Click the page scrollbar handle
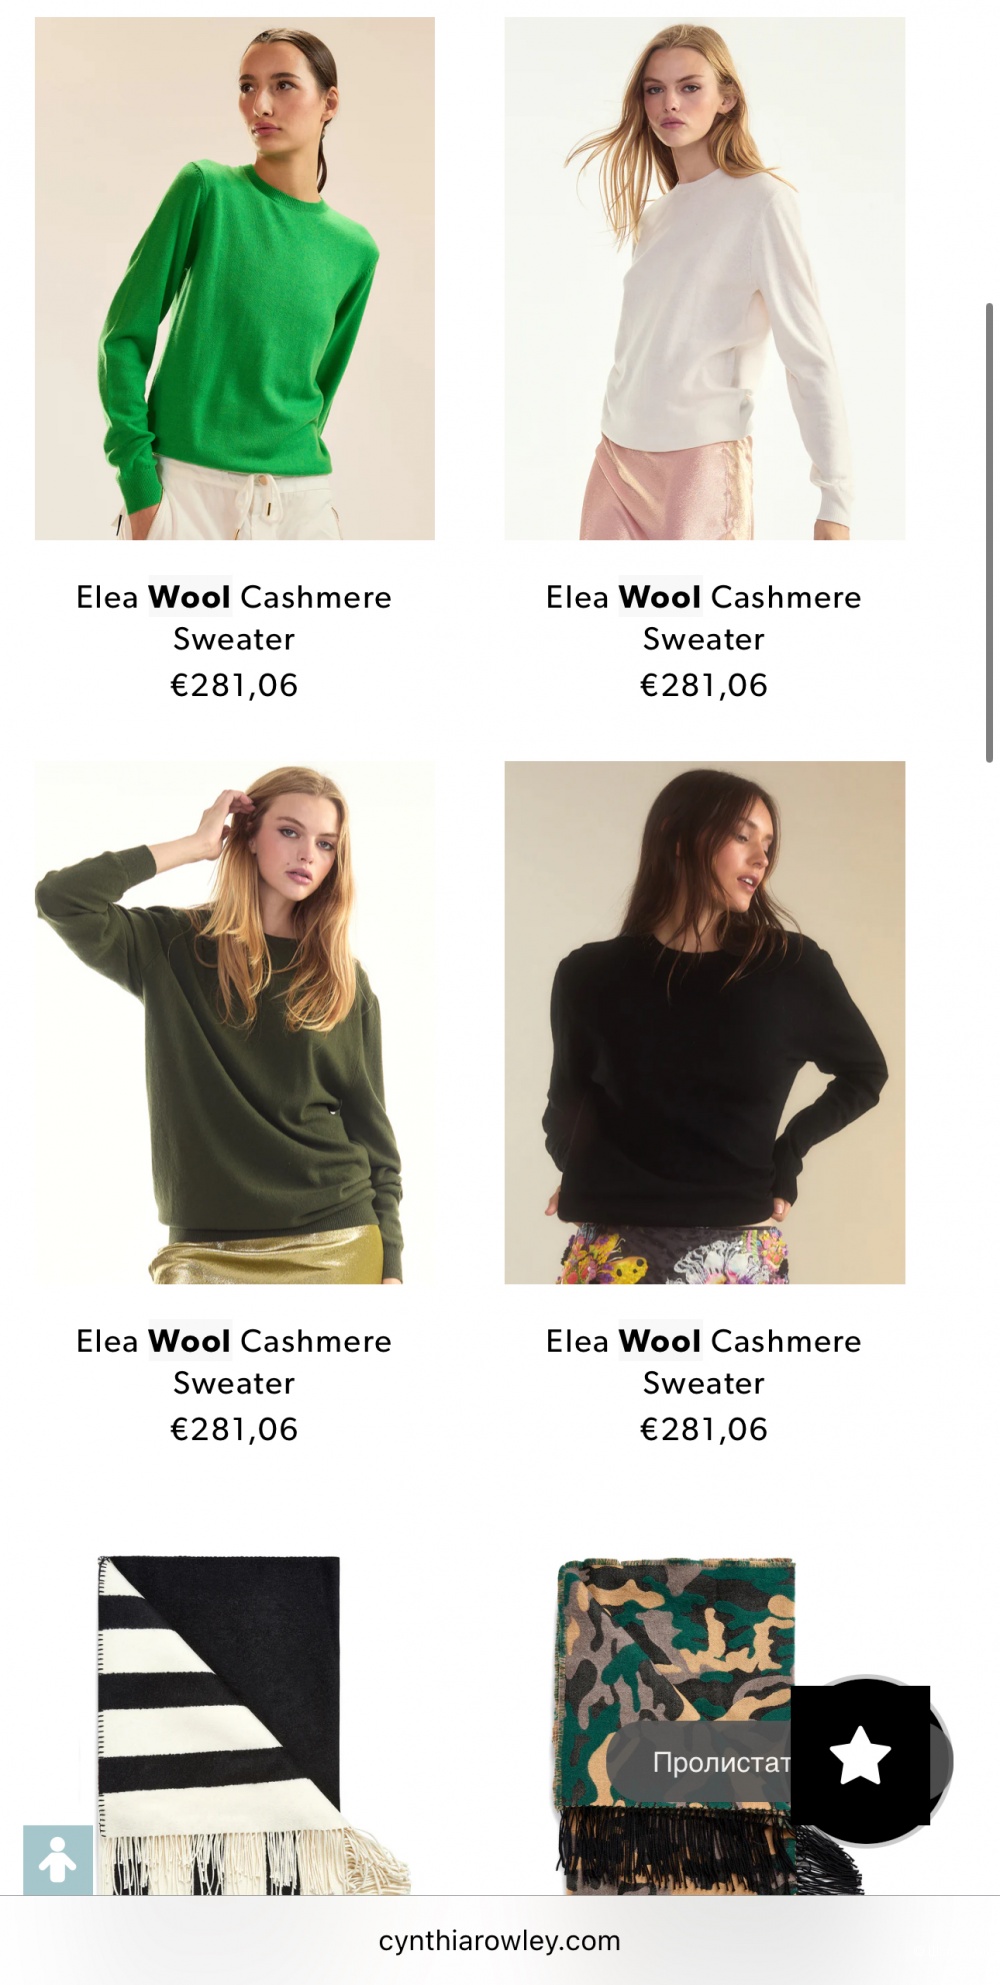 (x=989, y=532)
